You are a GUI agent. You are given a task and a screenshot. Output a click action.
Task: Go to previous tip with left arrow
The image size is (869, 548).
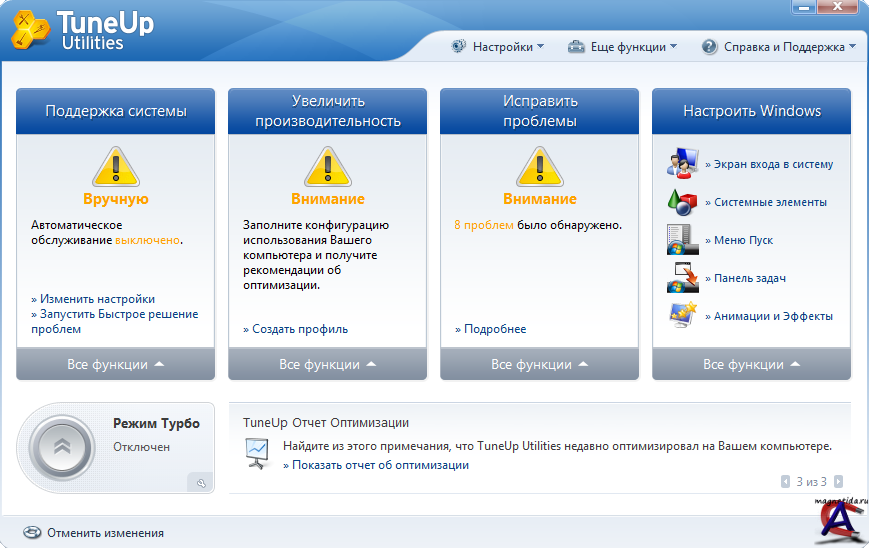click(x=786, y=482)
